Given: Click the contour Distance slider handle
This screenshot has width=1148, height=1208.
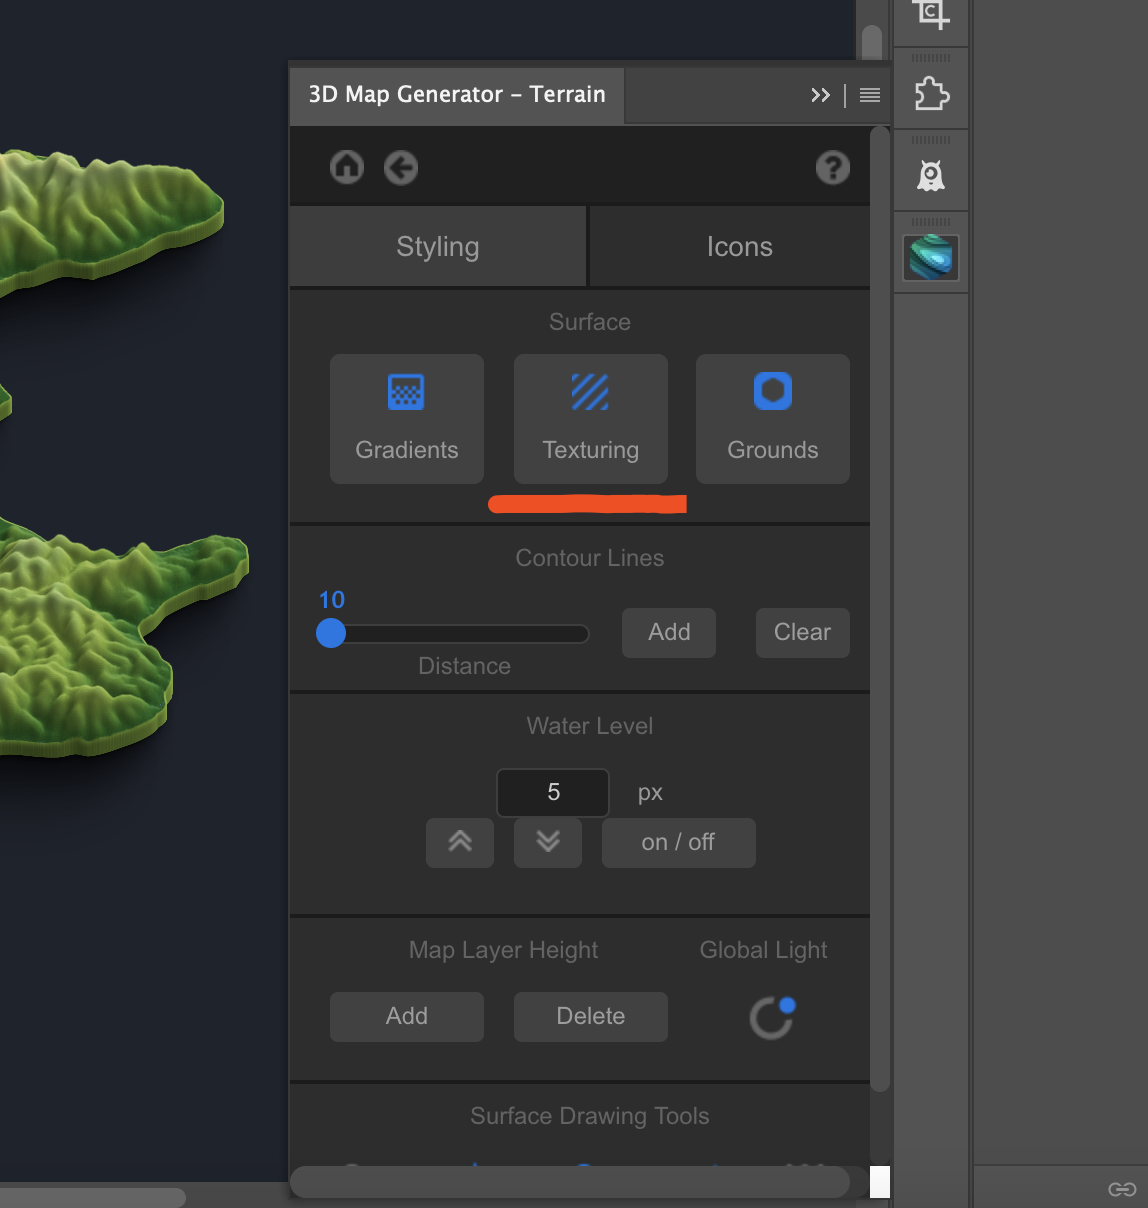Looking at the screenshot, I should click(x=331, y=633).
